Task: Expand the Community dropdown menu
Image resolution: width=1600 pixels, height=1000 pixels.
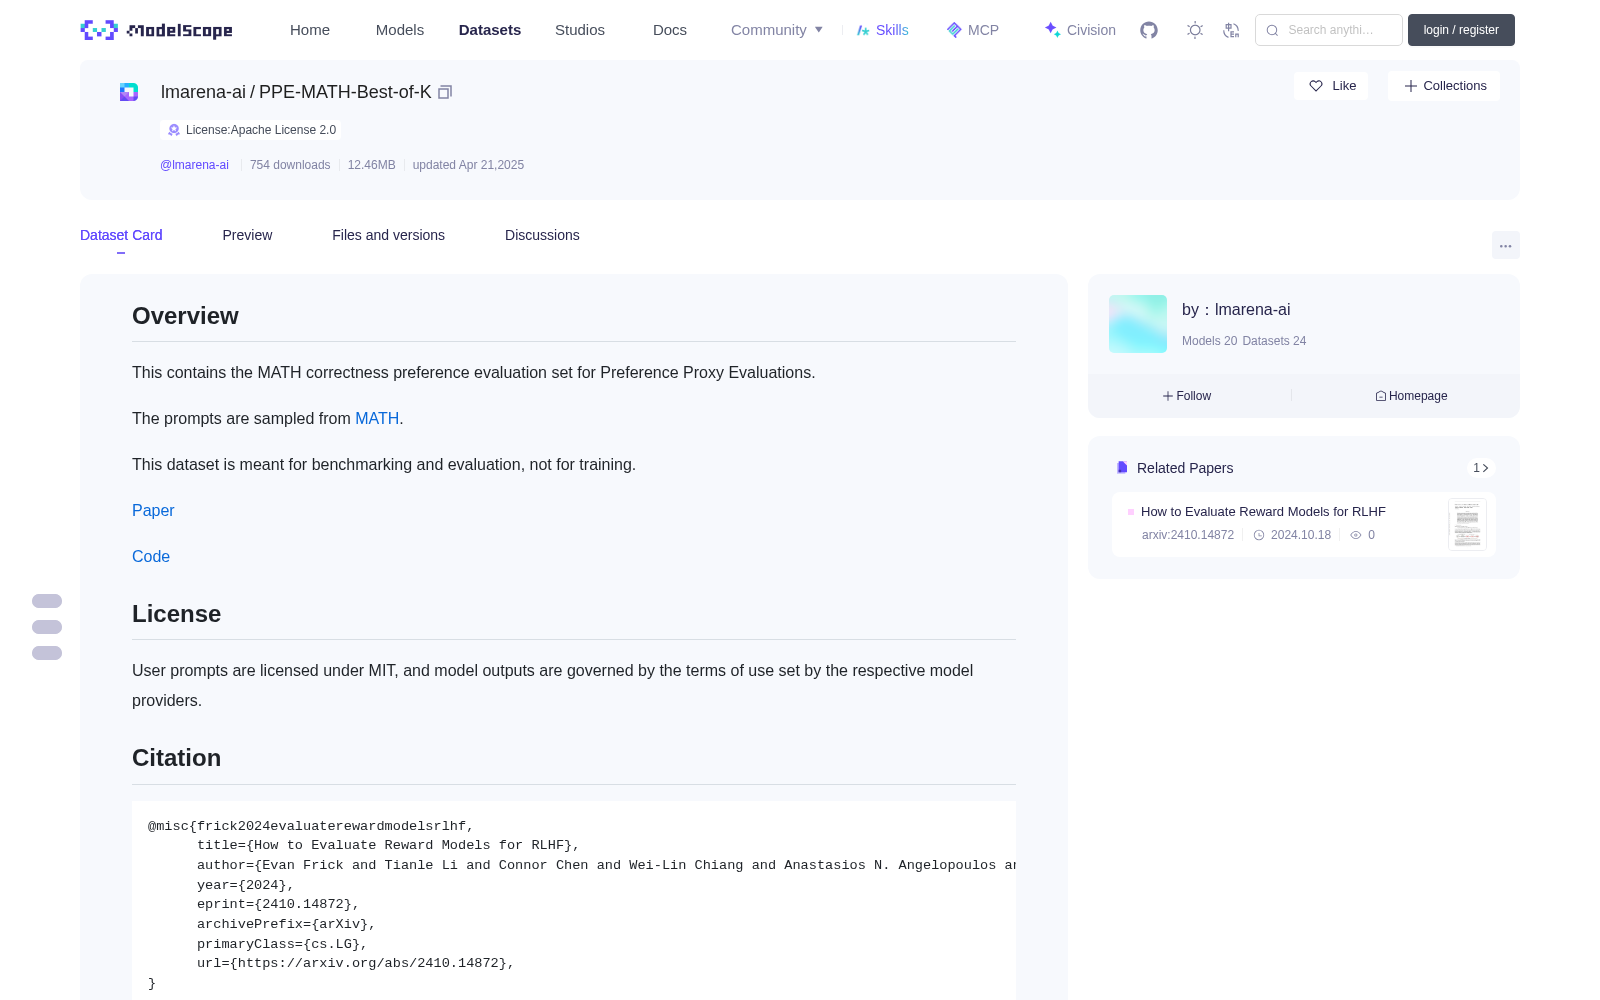Action: point(777,30)
